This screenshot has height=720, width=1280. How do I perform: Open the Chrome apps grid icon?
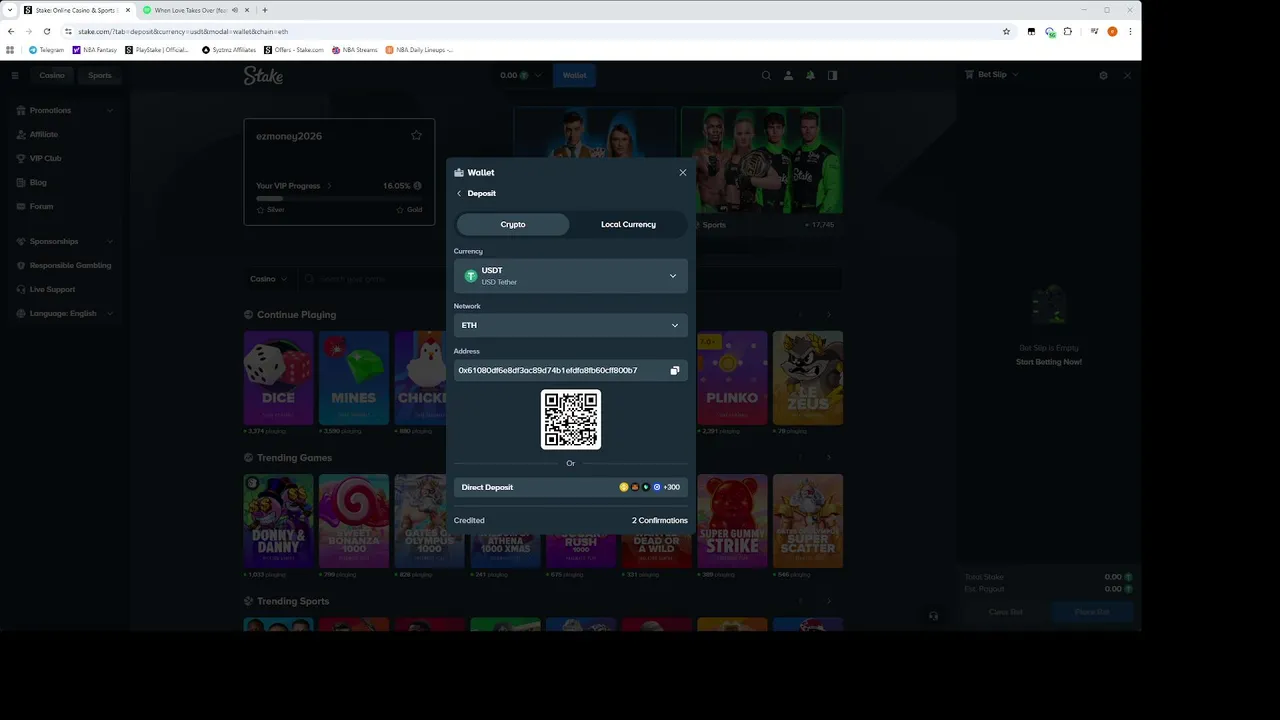click(10, 49)
